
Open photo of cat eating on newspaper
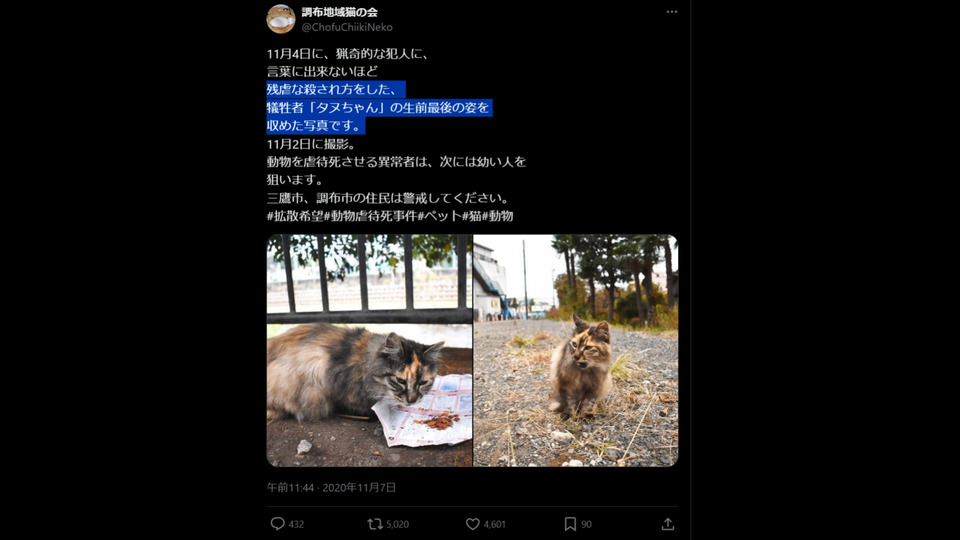pos(369,350)
